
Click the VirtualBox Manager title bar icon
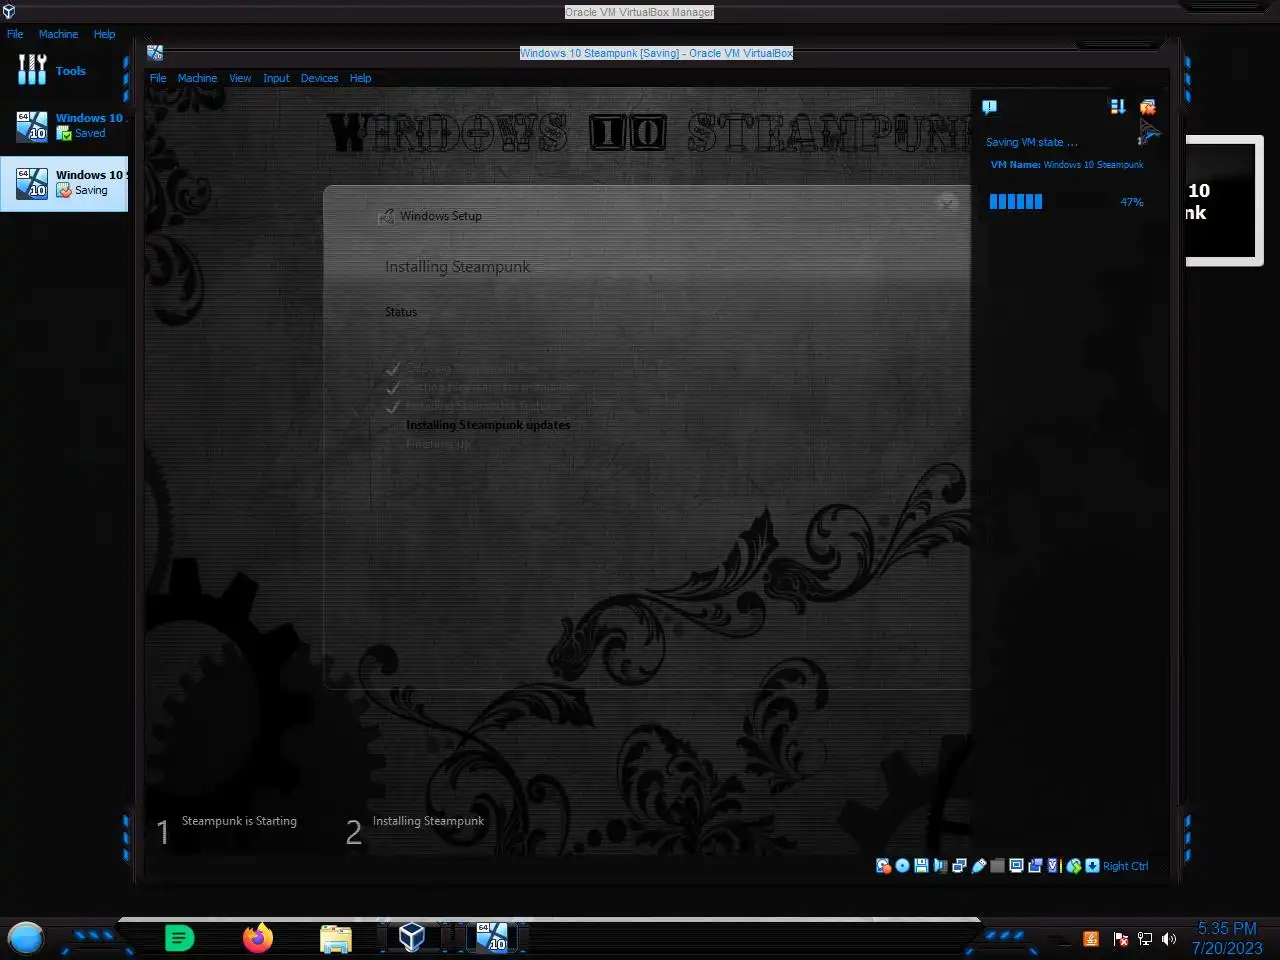(9, 12)
